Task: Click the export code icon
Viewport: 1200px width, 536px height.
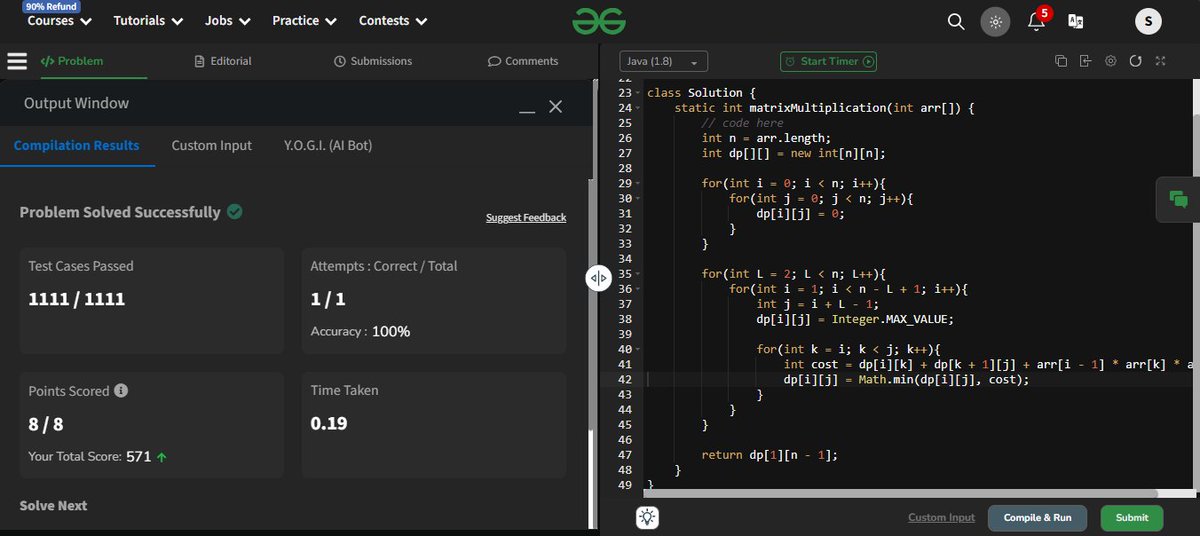Action: point(1086,61)
